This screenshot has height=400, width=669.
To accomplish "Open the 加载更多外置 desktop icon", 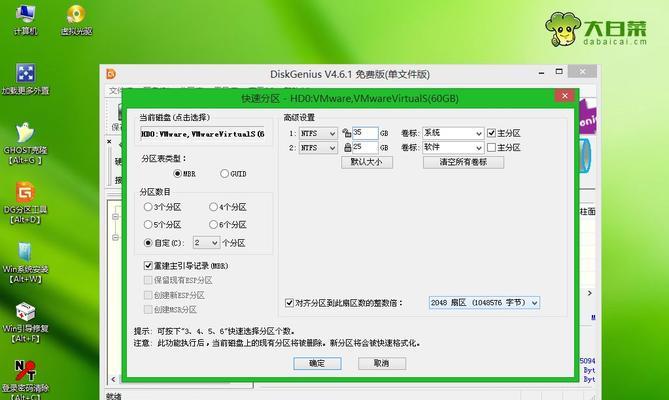I will point(26,79).
